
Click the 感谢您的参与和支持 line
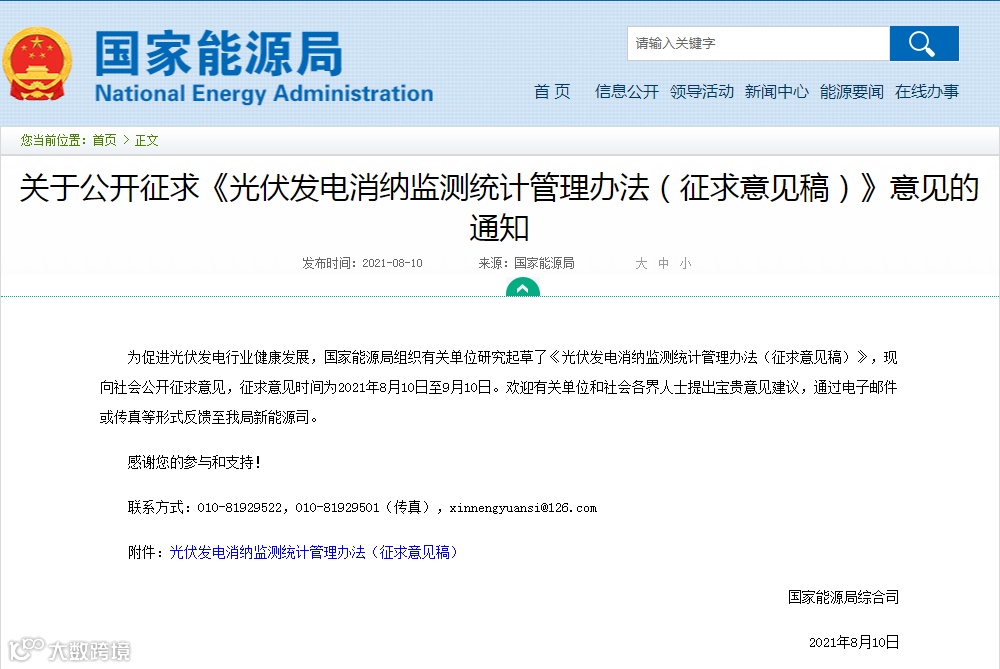(x=194, y=462)
